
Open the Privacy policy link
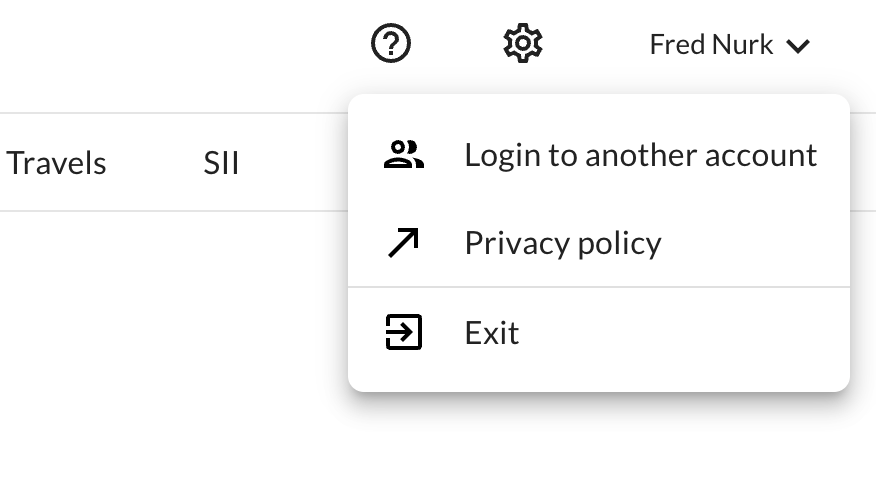coord(563,243)
